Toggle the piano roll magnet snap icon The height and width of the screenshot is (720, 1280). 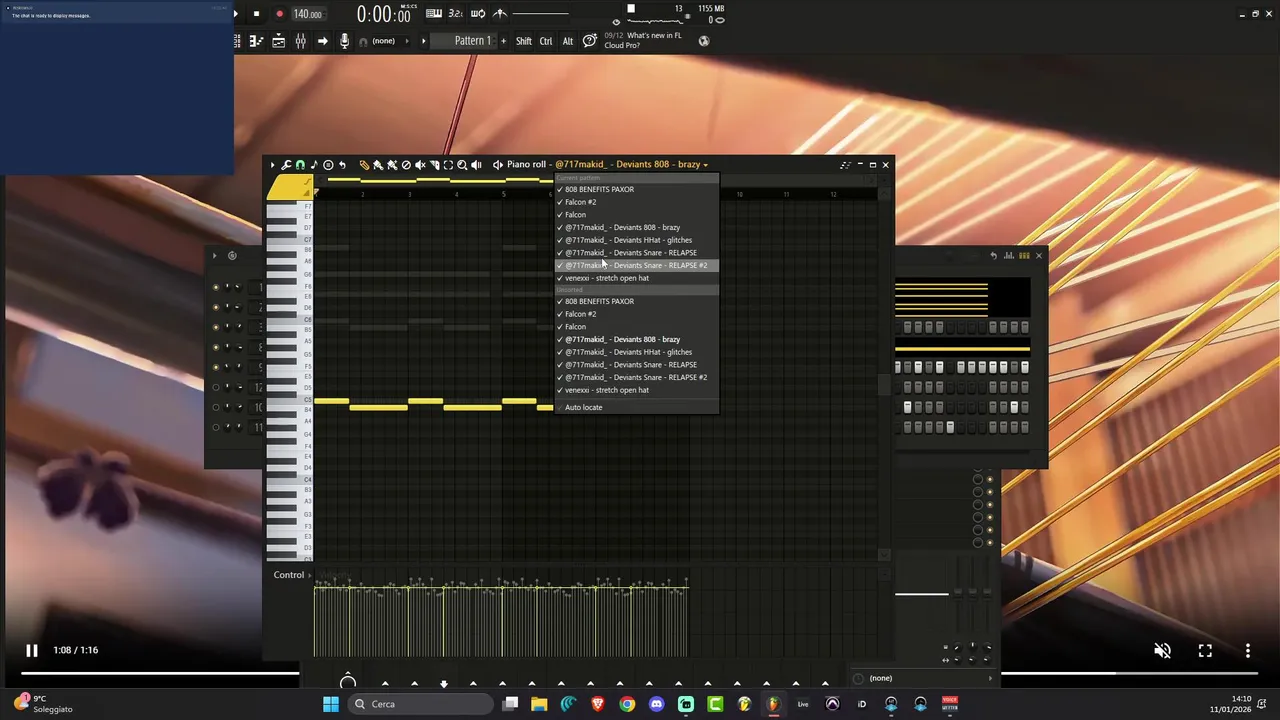pyautogui.click(x=300, y=165)
